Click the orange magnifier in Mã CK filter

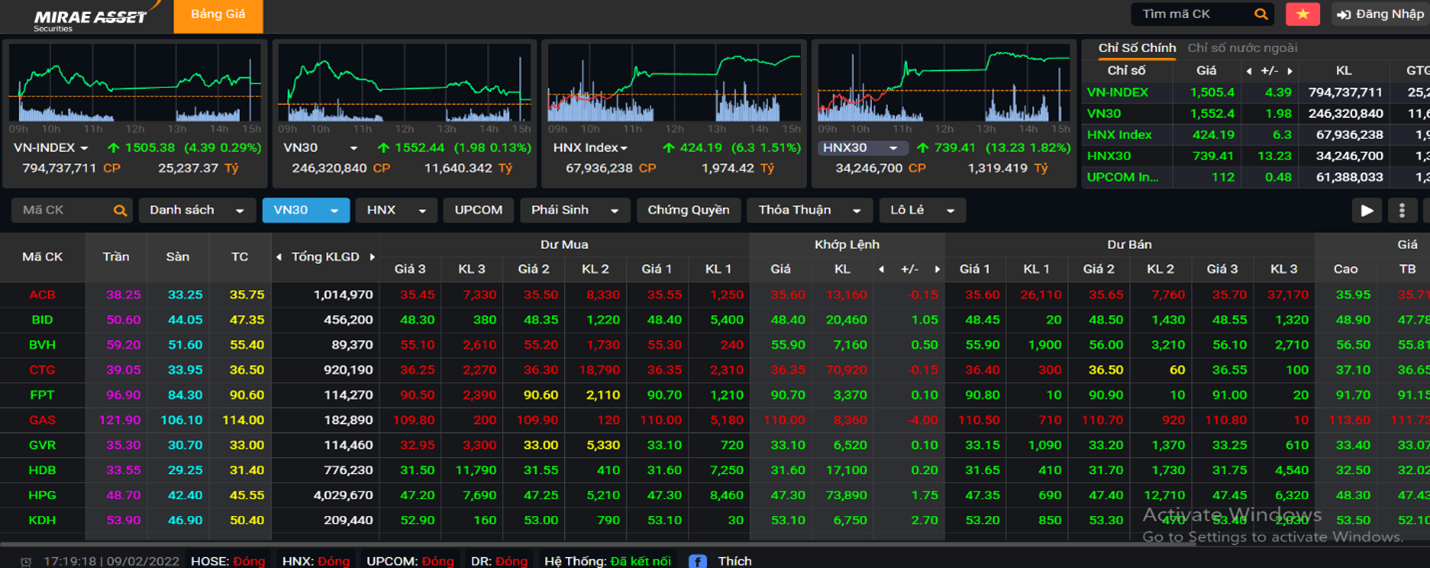pyautogui.click(x=120, y=210)
